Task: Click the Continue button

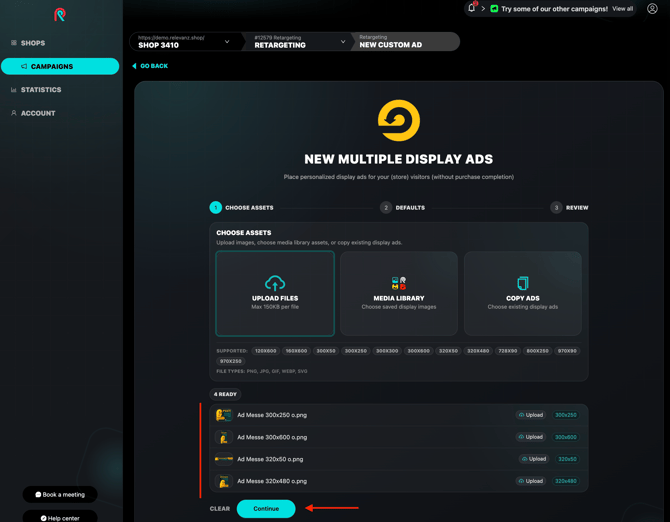Action: pos(266,509)
